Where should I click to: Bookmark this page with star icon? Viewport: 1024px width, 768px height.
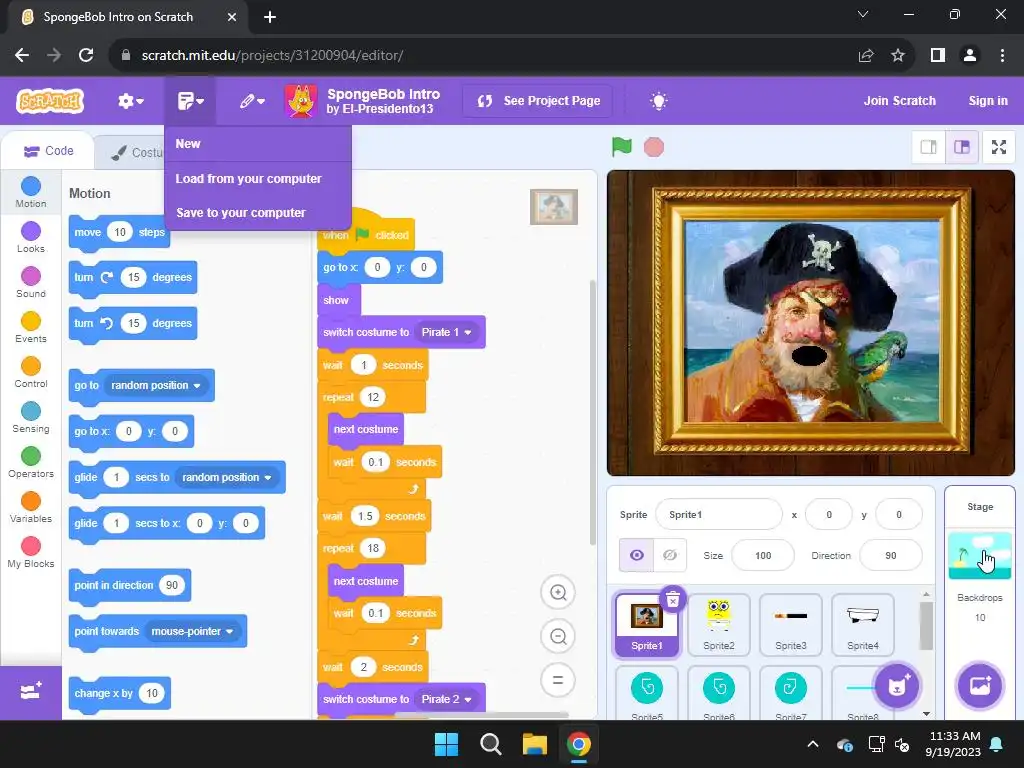pyautogui.click(x=898, y=56)
